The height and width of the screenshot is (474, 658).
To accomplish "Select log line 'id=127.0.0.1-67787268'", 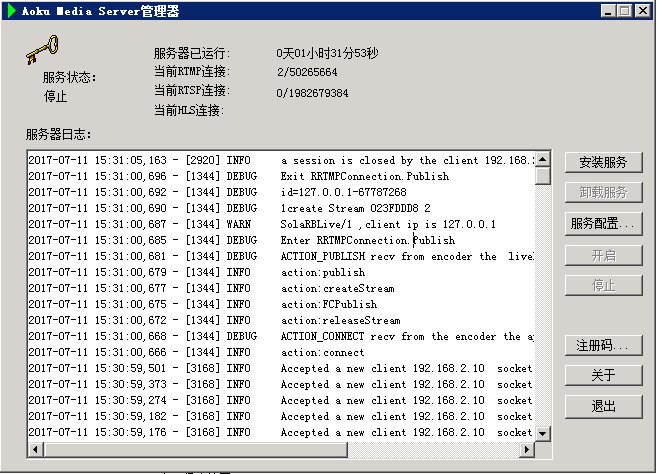I will pos(281,192).
